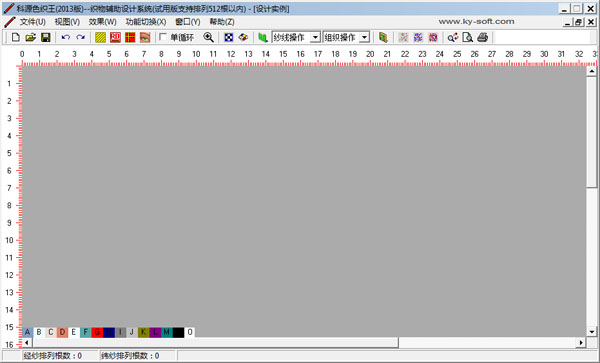The image size is (600, 363).
Task: Redo the last action
Action: click(80, 37)
